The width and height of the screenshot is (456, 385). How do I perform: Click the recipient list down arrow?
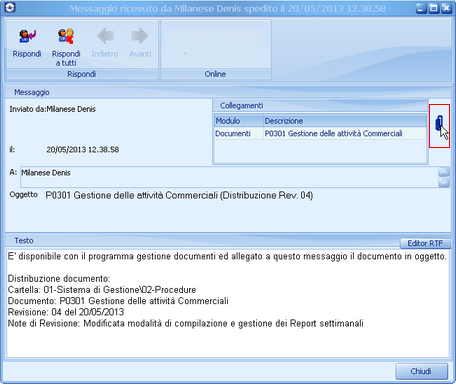pyautogui.click(x=444, y=182)
